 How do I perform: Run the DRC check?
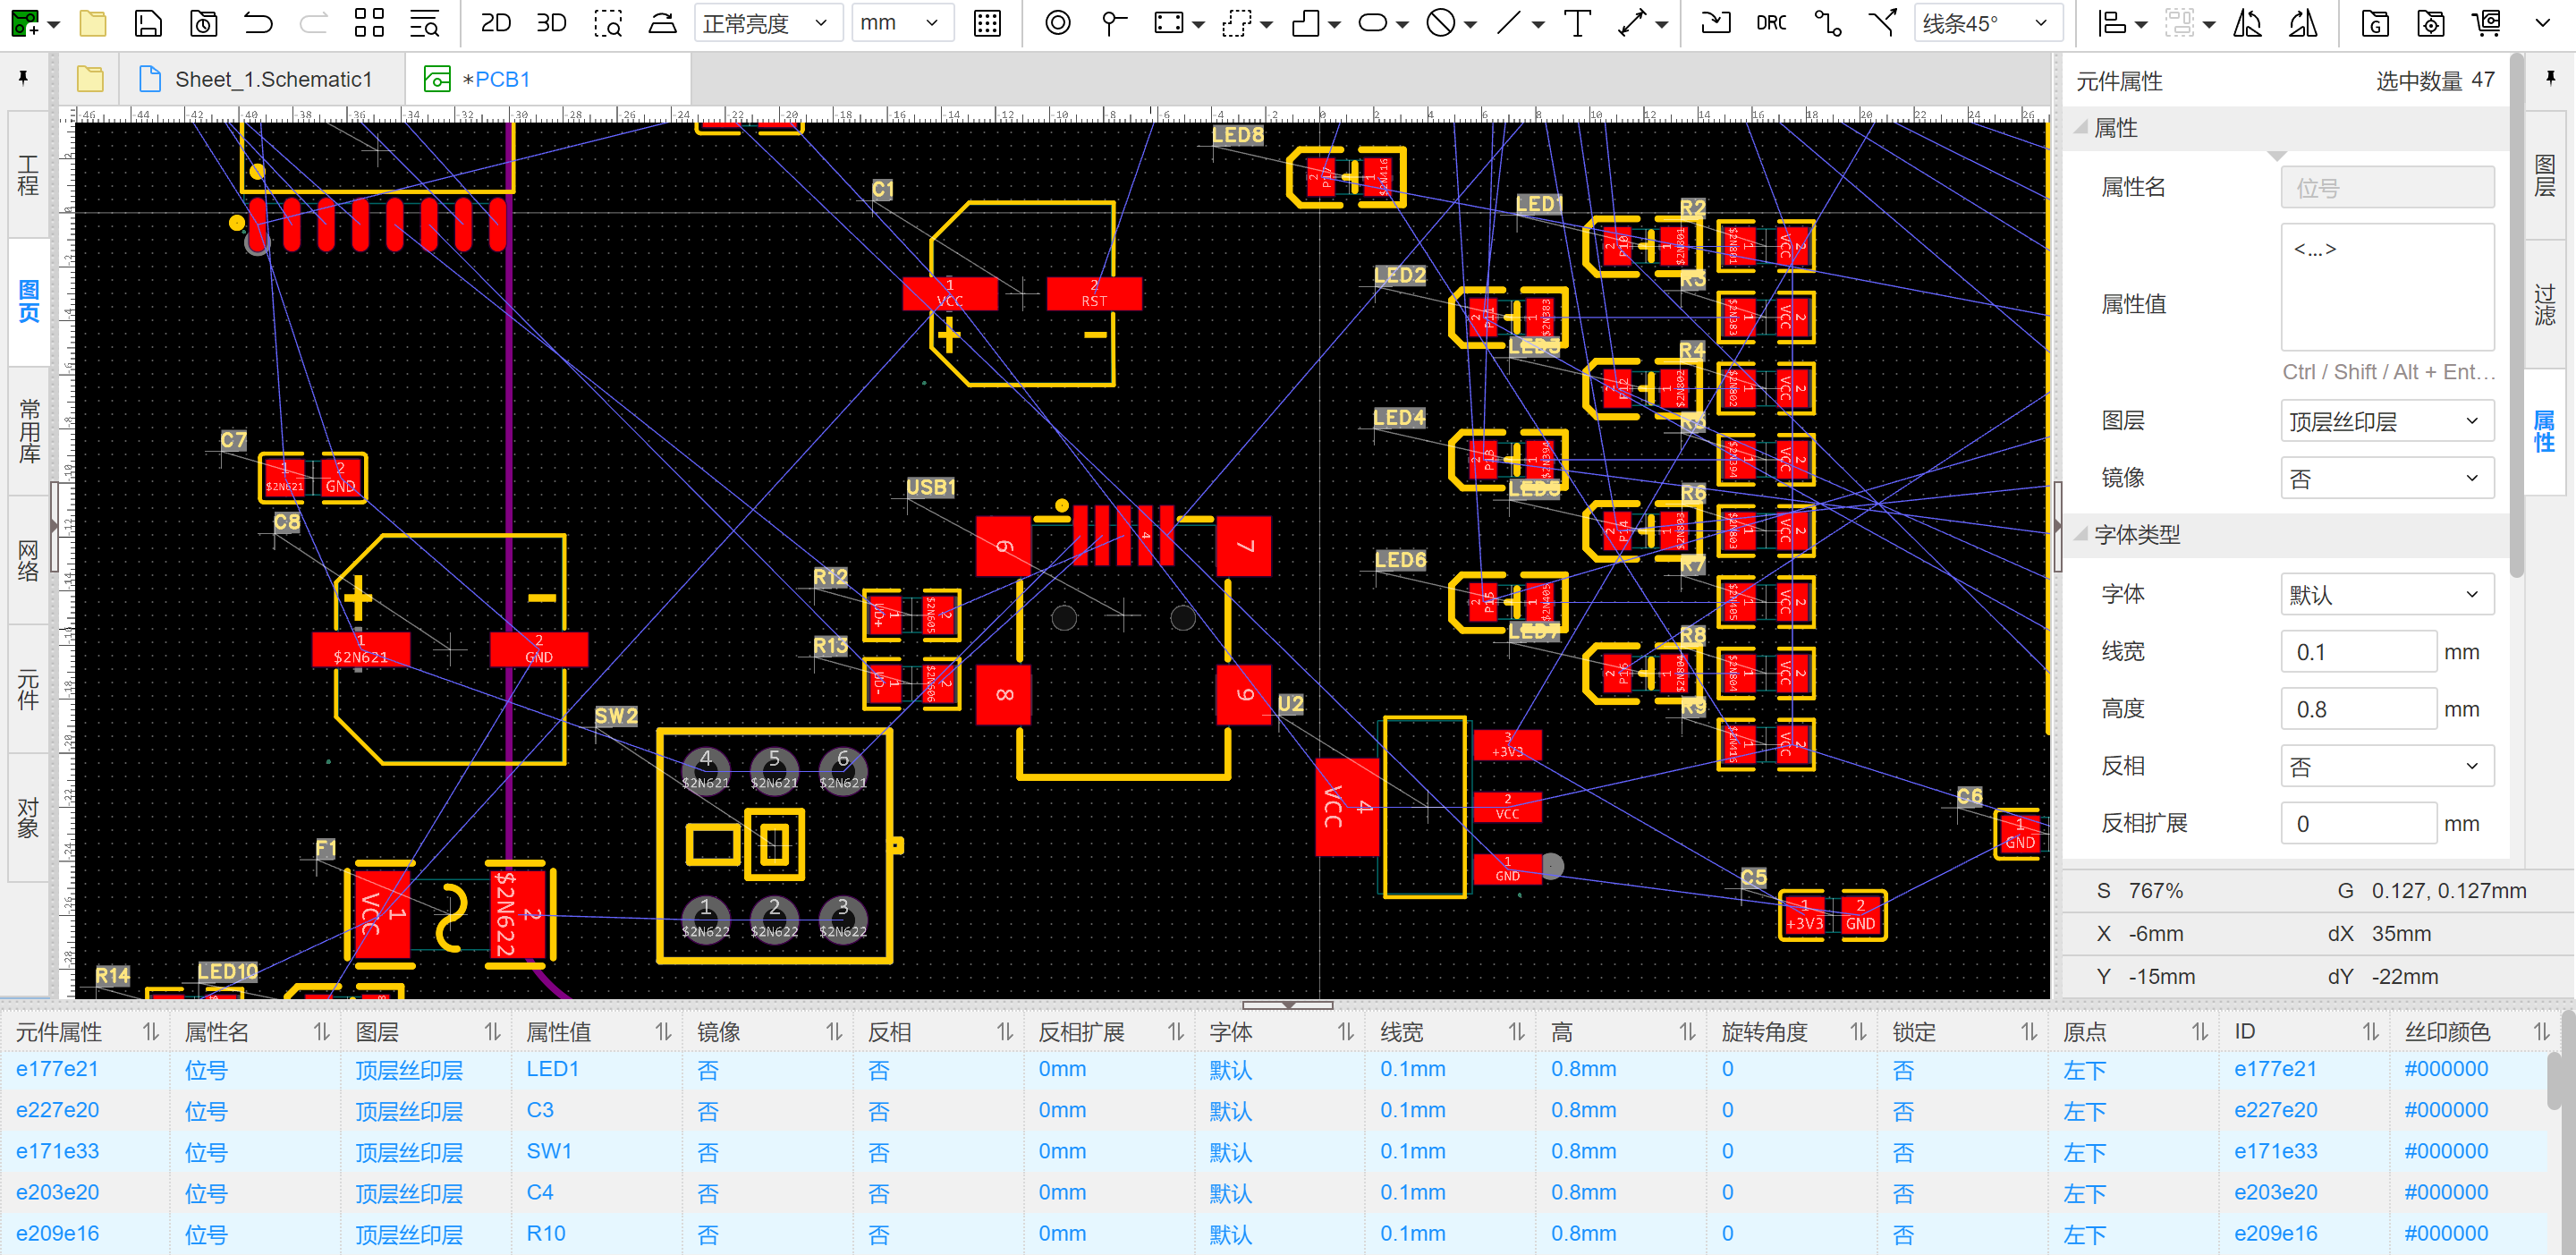1771,22
